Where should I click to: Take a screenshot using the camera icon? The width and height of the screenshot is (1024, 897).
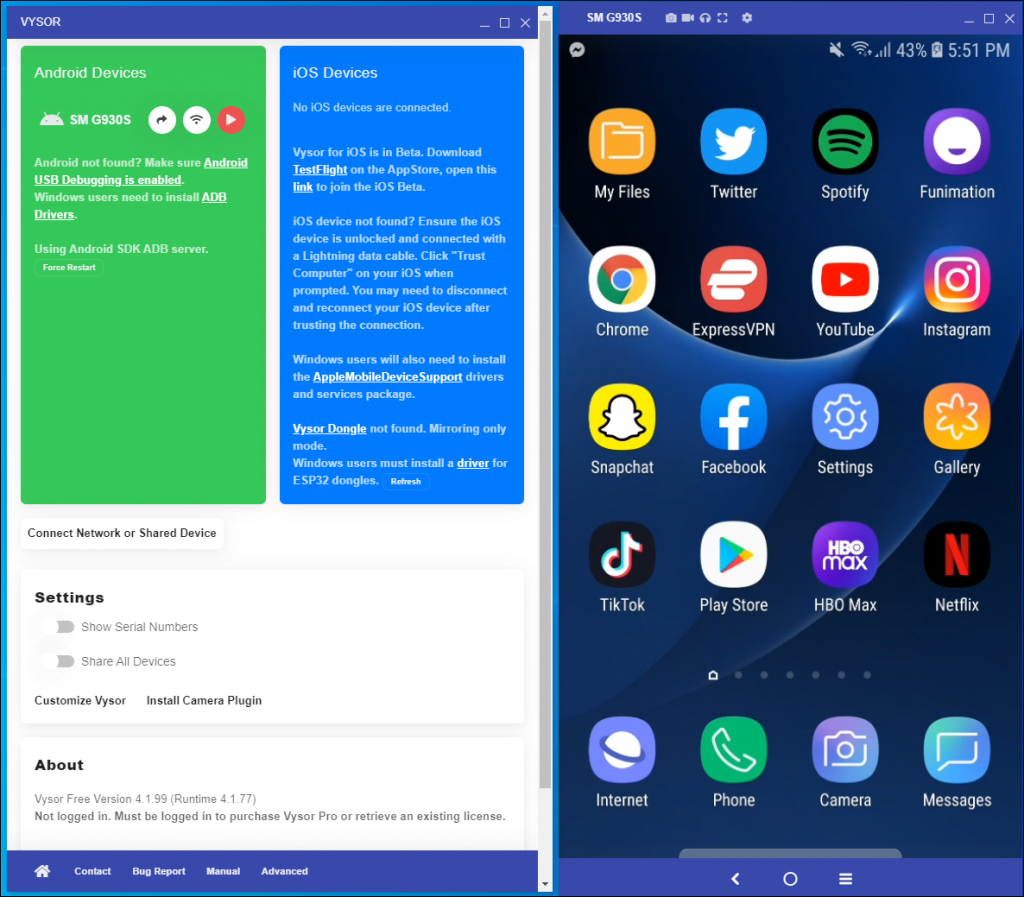coord(671,17)
